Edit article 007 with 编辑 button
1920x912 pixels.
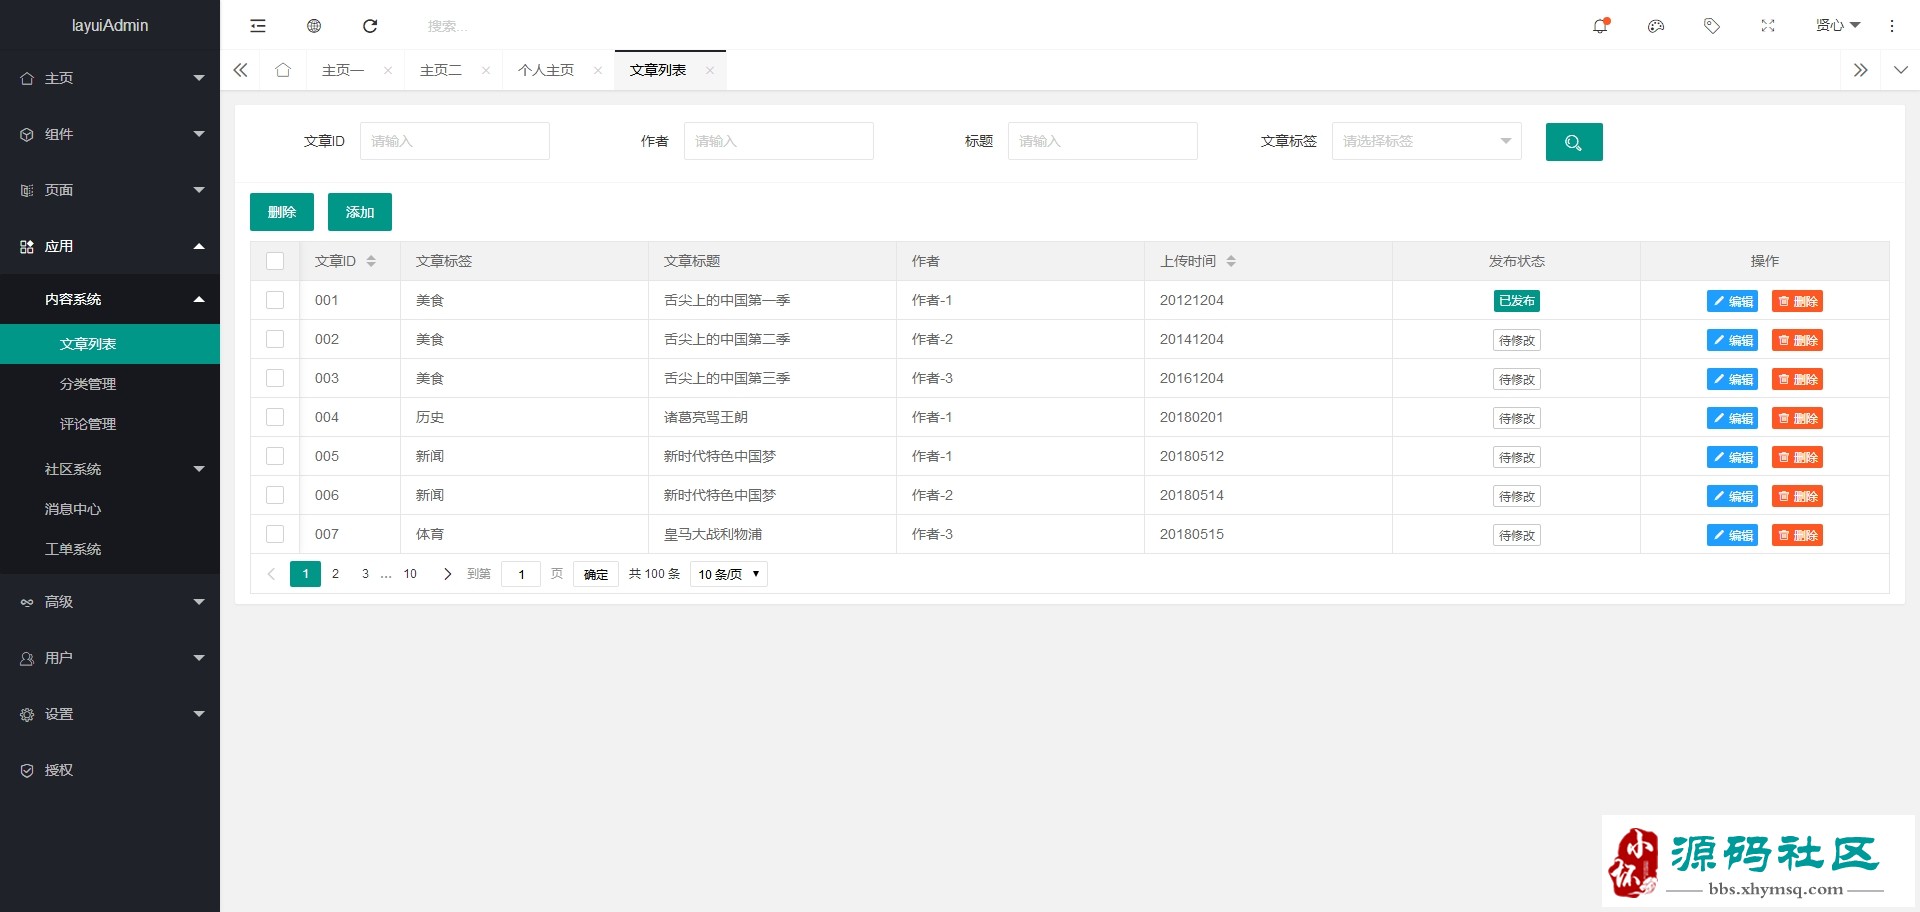(x=1732, y=535)
